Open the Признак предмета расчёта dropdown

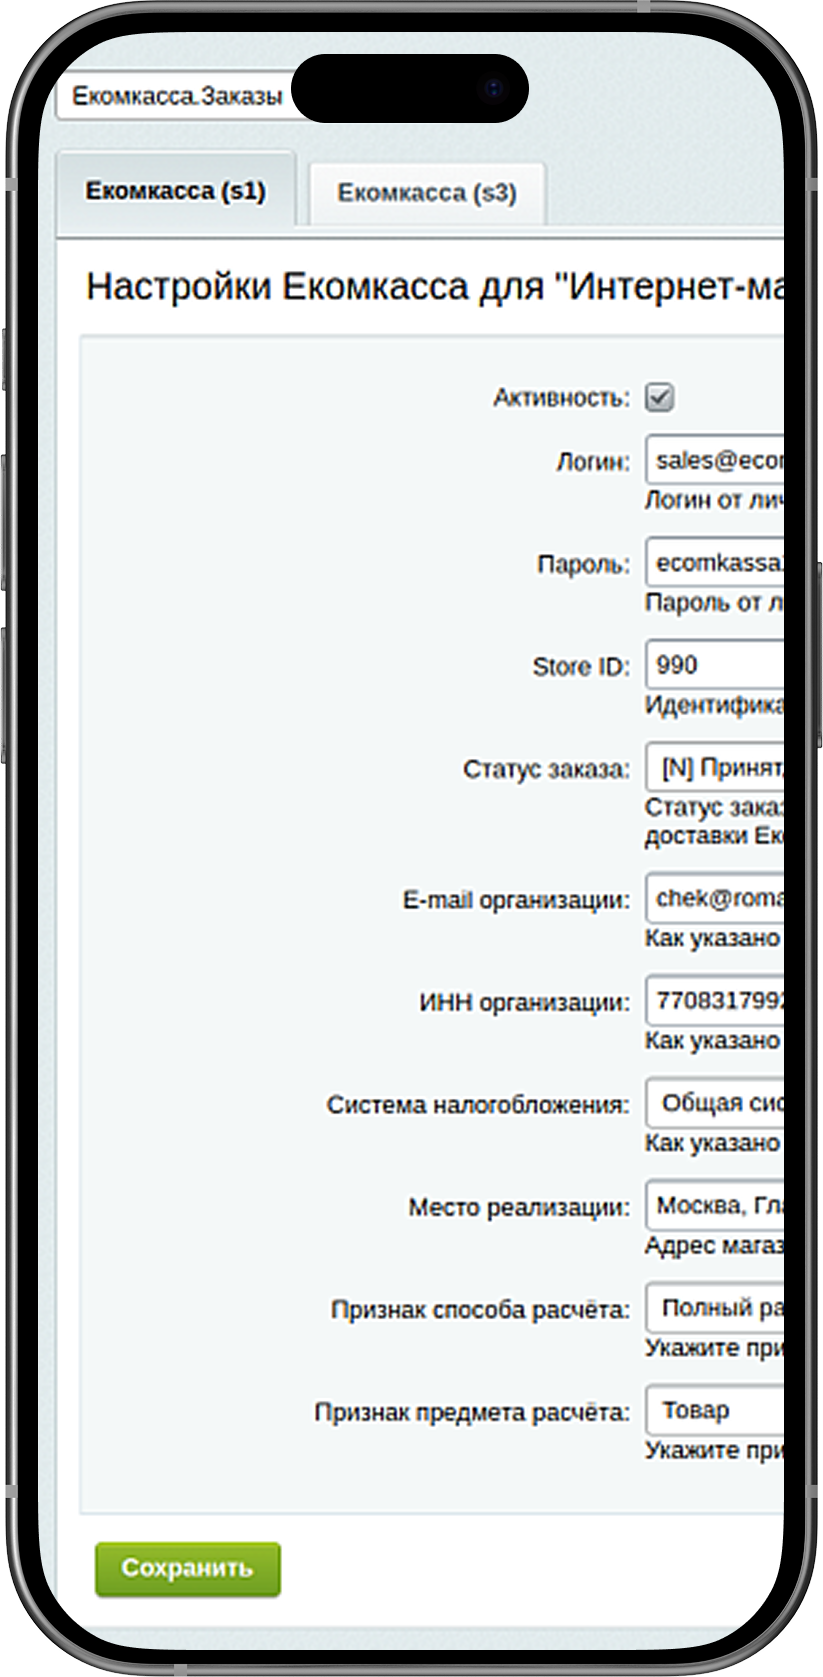714,1411
